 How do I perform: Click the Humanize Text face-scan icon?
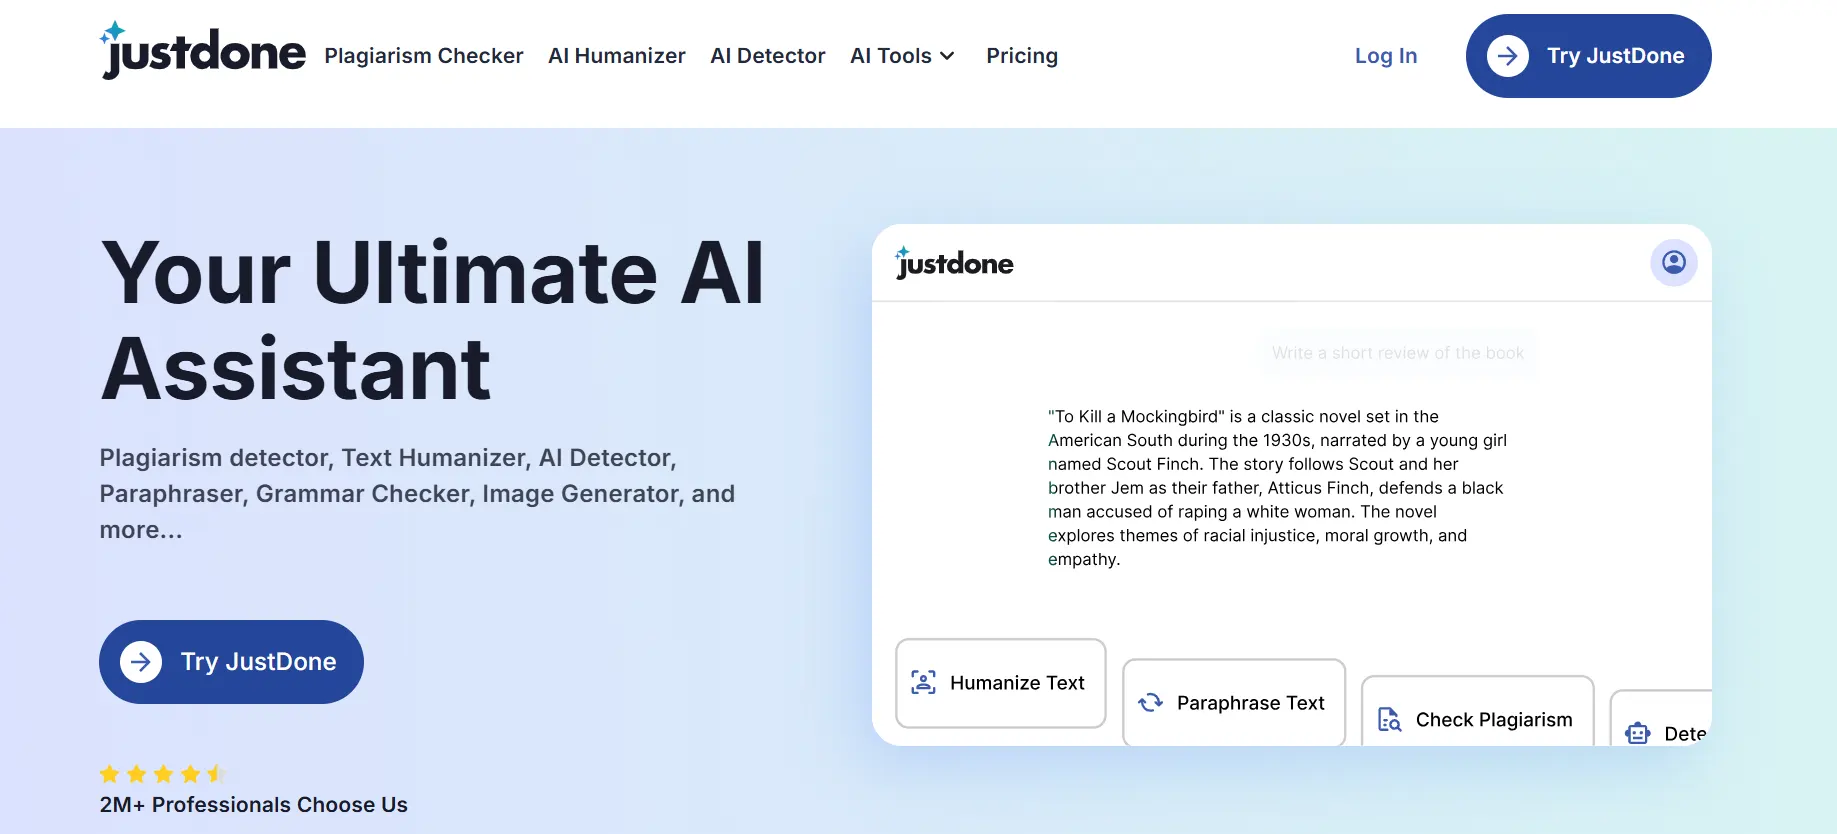923,683
